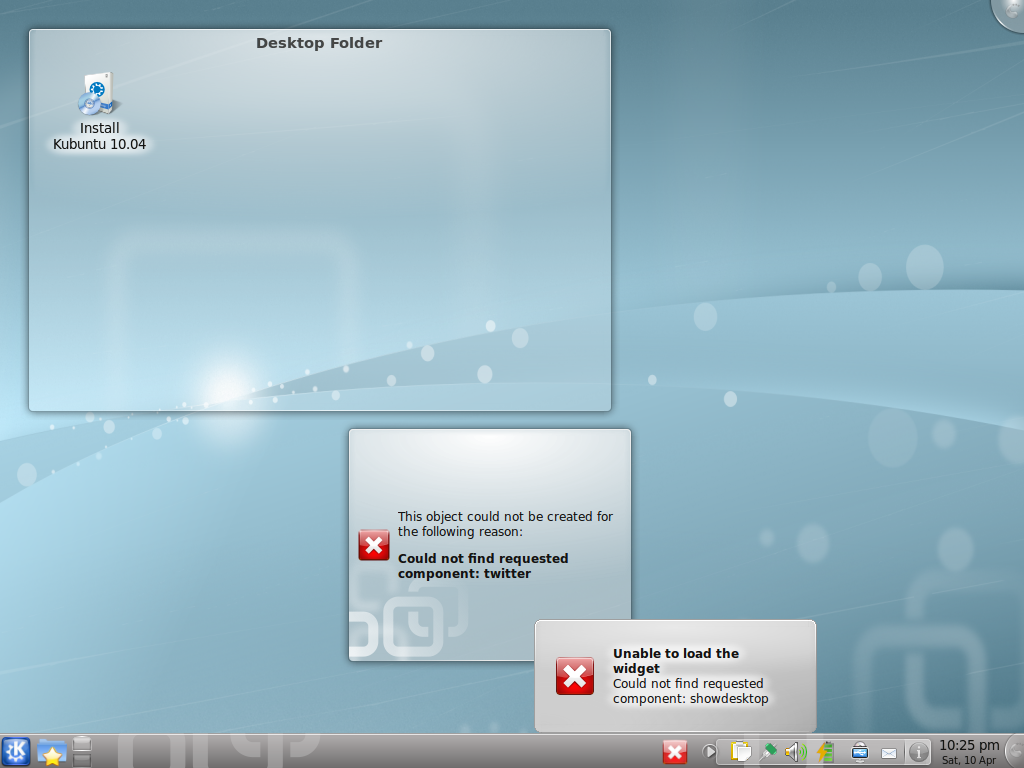Open the KDE Kickoff application launcher
This screenshot has height=768, width=1024.
click(x=16, y=752)
